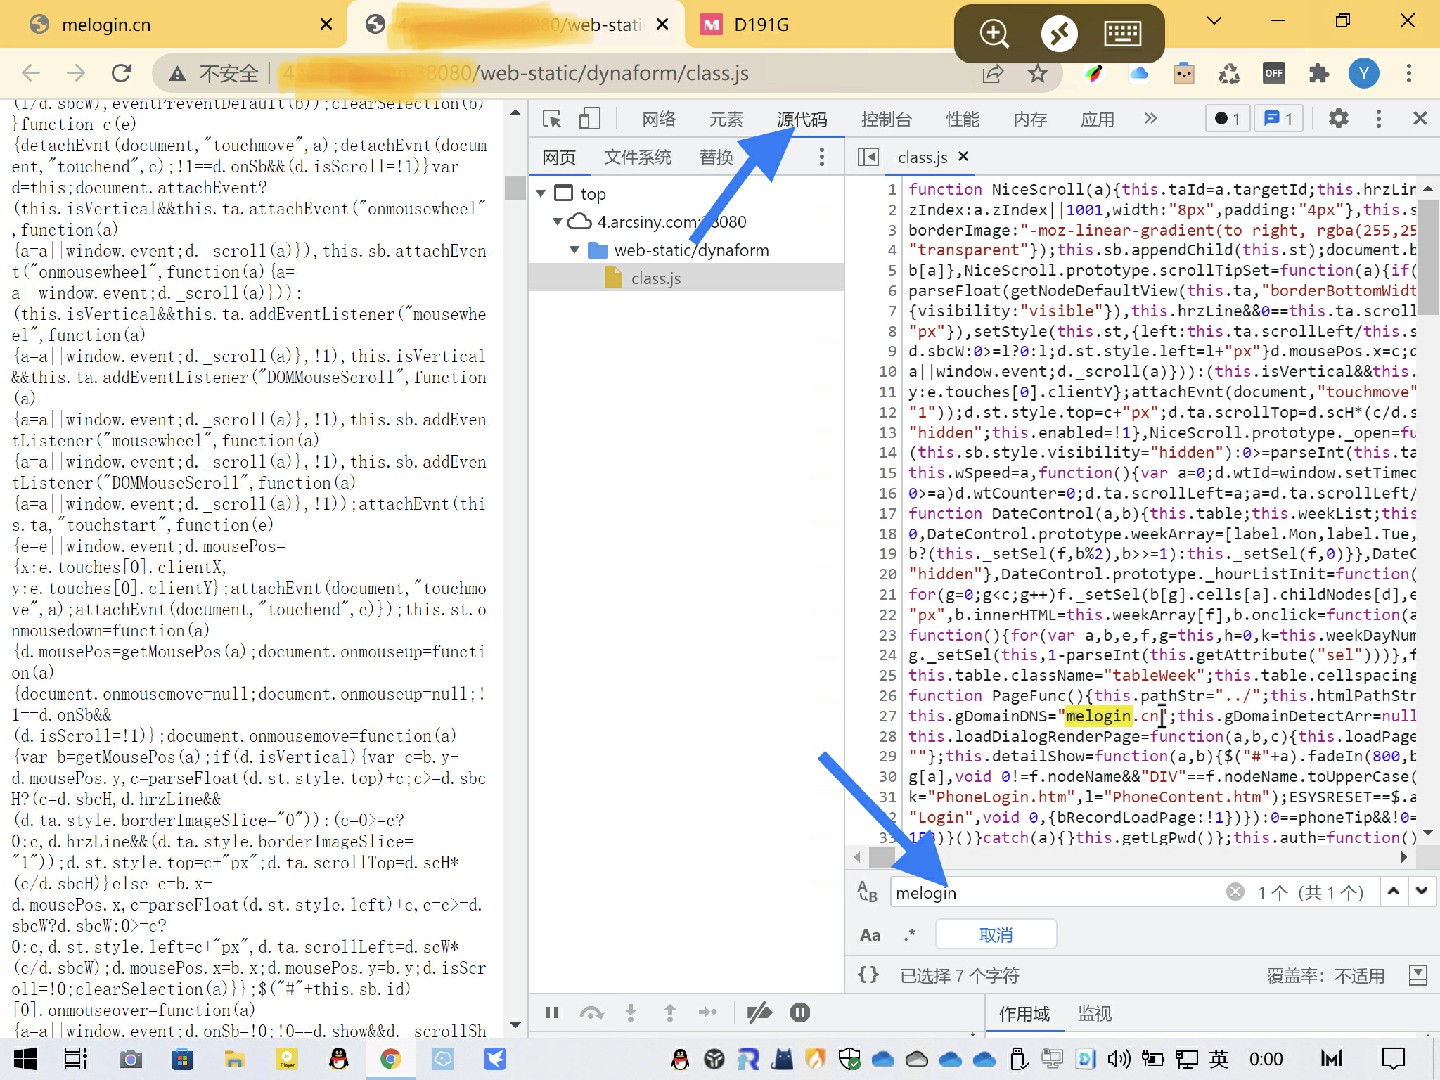Switch to the 控制台 tab
Screen dimensions: 1440x1080
[886, 119]
